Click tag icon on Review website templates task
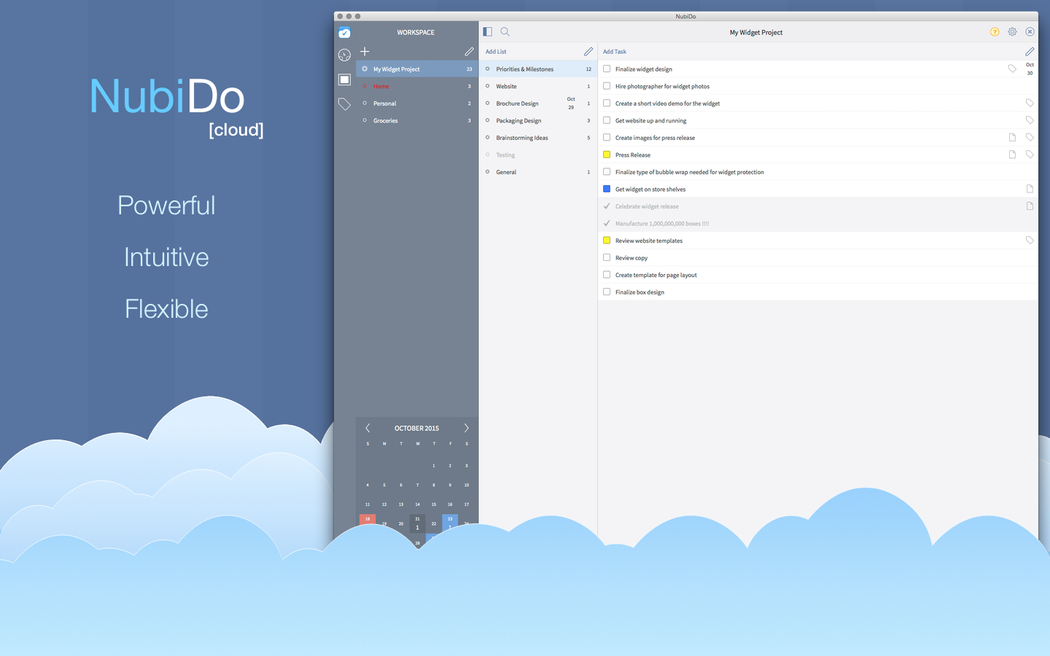The image size is (1050, 656). click(x=1030, y=241)
